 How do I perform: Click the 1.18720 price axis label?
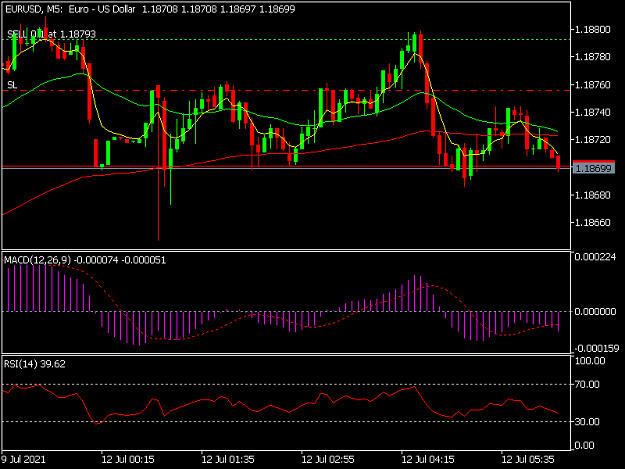[593, 140]
